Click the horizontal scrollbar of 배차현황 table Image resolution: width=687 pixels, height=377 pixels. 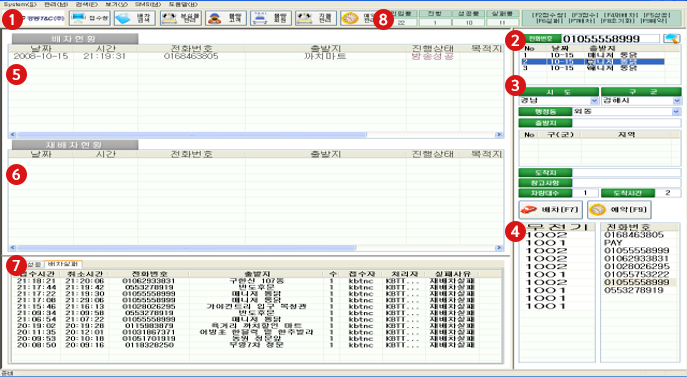192,135
